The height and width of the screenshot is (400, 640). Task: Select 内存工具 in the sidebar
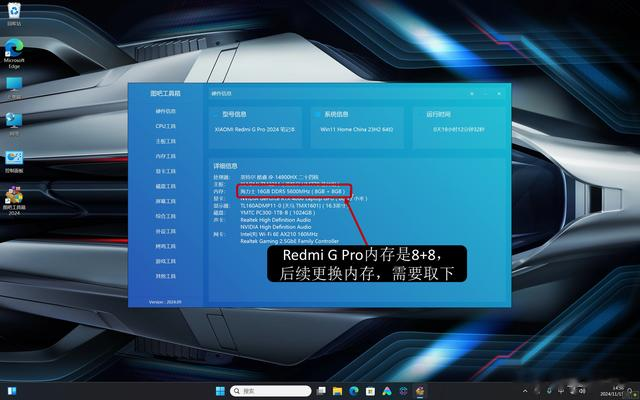coord(165,156)
